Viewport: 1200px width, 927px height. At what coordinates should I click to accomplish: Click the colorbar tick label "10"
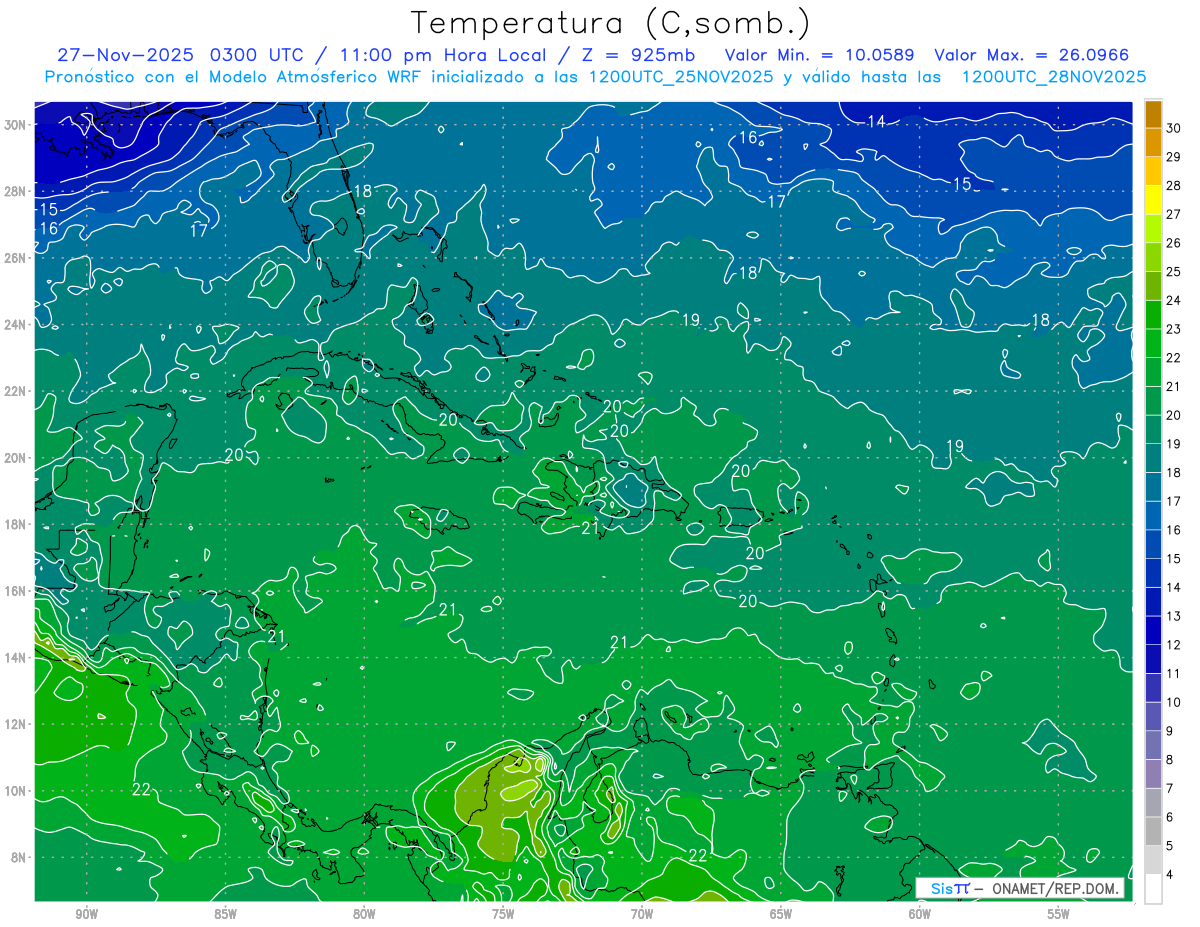[x=1174, y=702]
